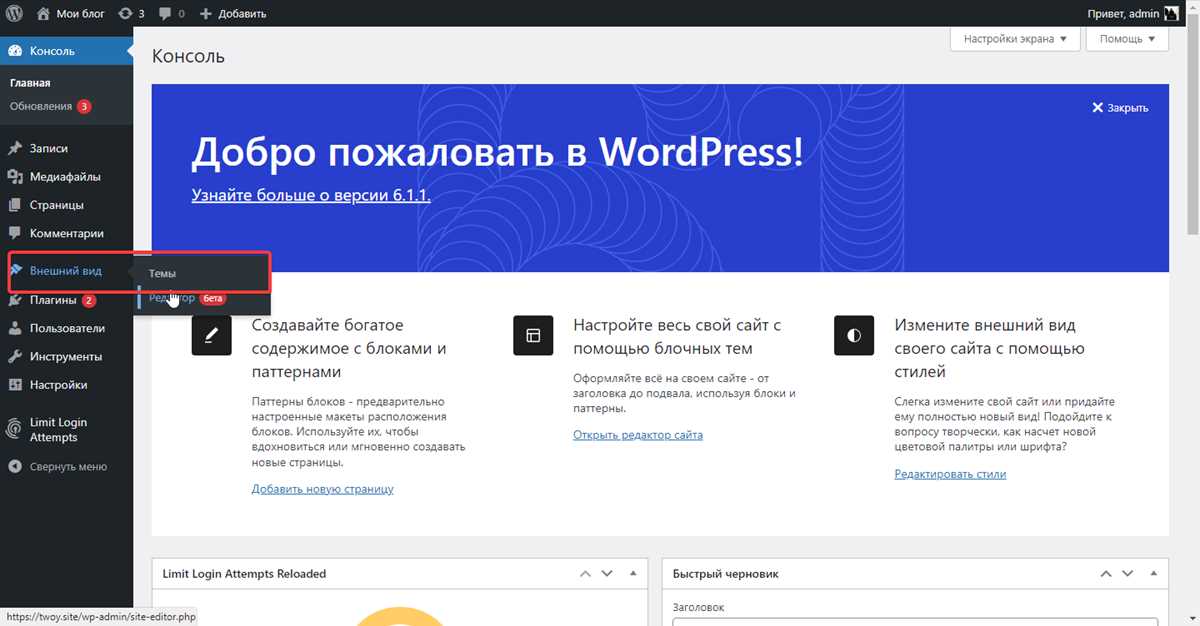The width and height of the screenshot is (1200, 626).
Task: Click the layout icon for block themes
Action: coord(533,336)
